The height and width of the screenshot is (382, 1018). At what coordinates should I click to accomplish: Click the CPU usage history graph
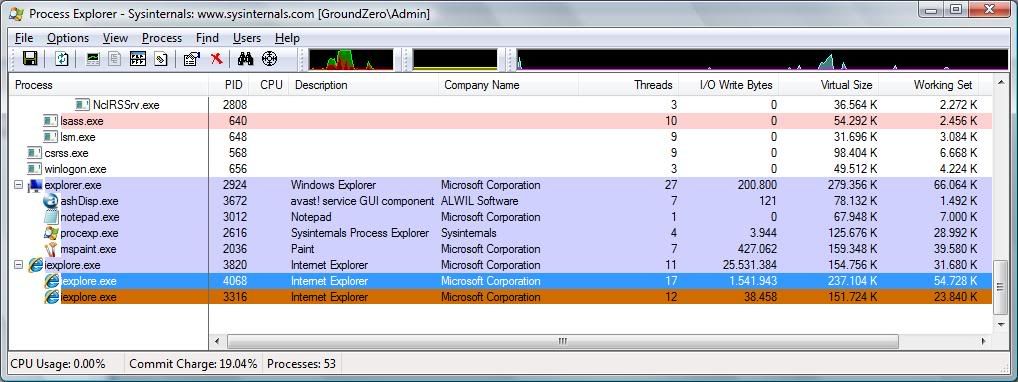351,59
